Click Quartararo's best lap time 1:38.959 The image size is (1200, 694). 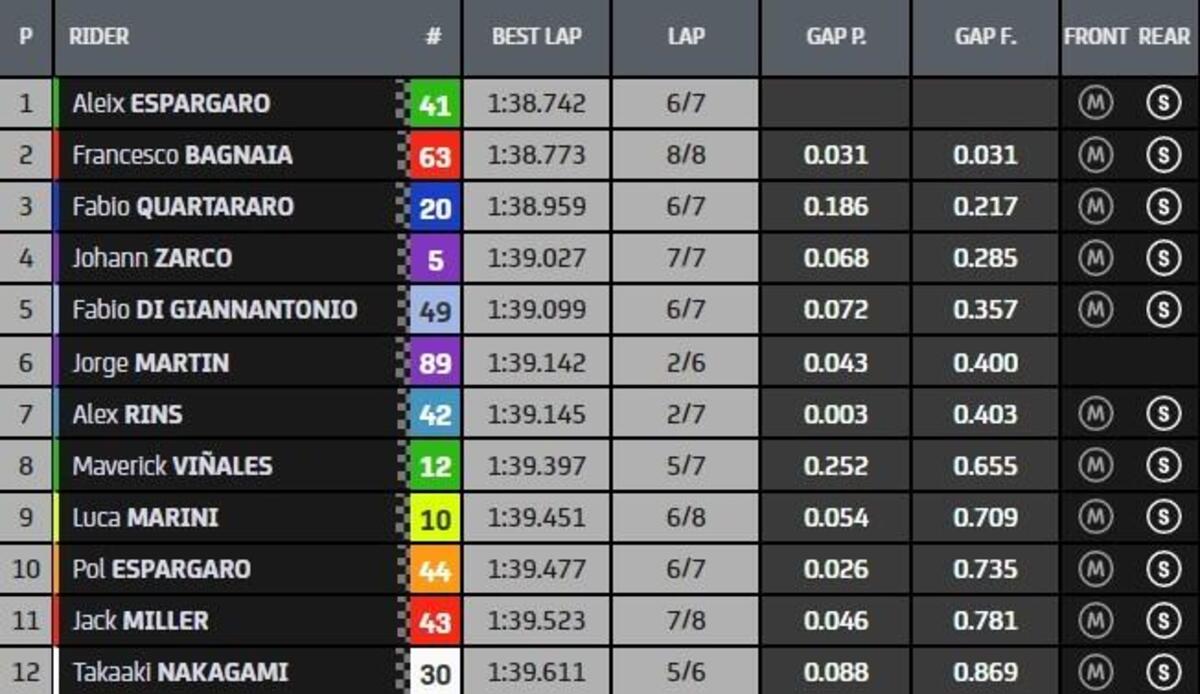[536, 207]
